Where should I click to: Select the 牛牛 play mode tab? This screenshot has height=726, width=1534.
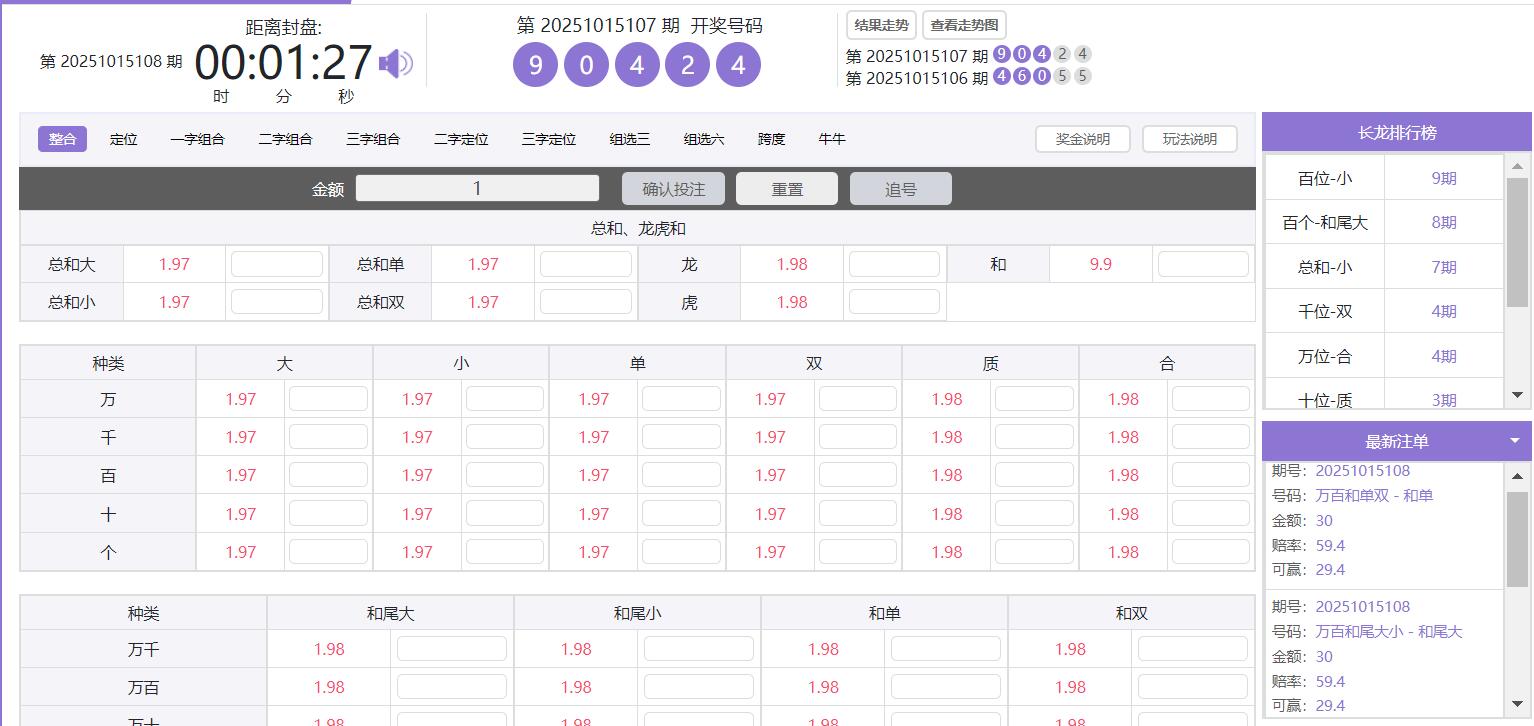tap(831, 139)
